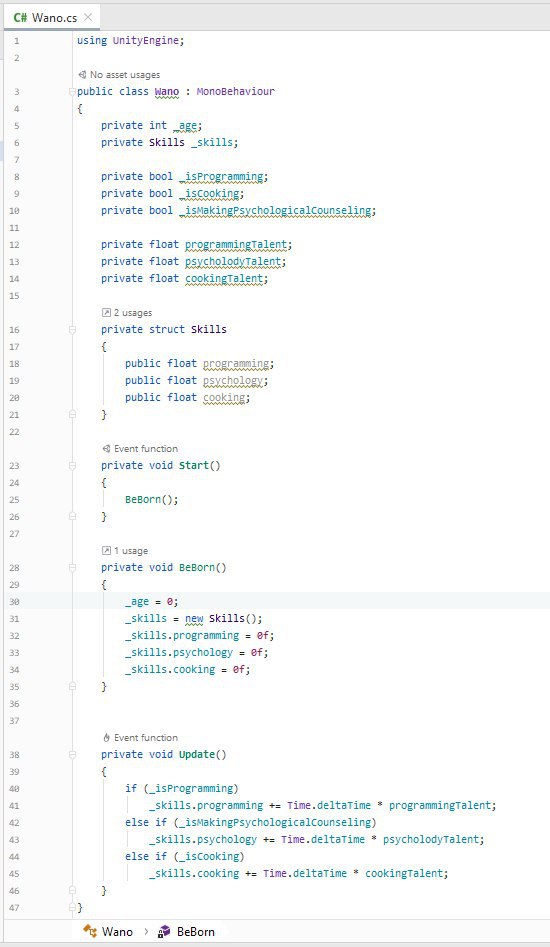The width and height of the screenshot is (550, 947).
Task: Click line number 1 in gutter
Action: coord(16,40)
